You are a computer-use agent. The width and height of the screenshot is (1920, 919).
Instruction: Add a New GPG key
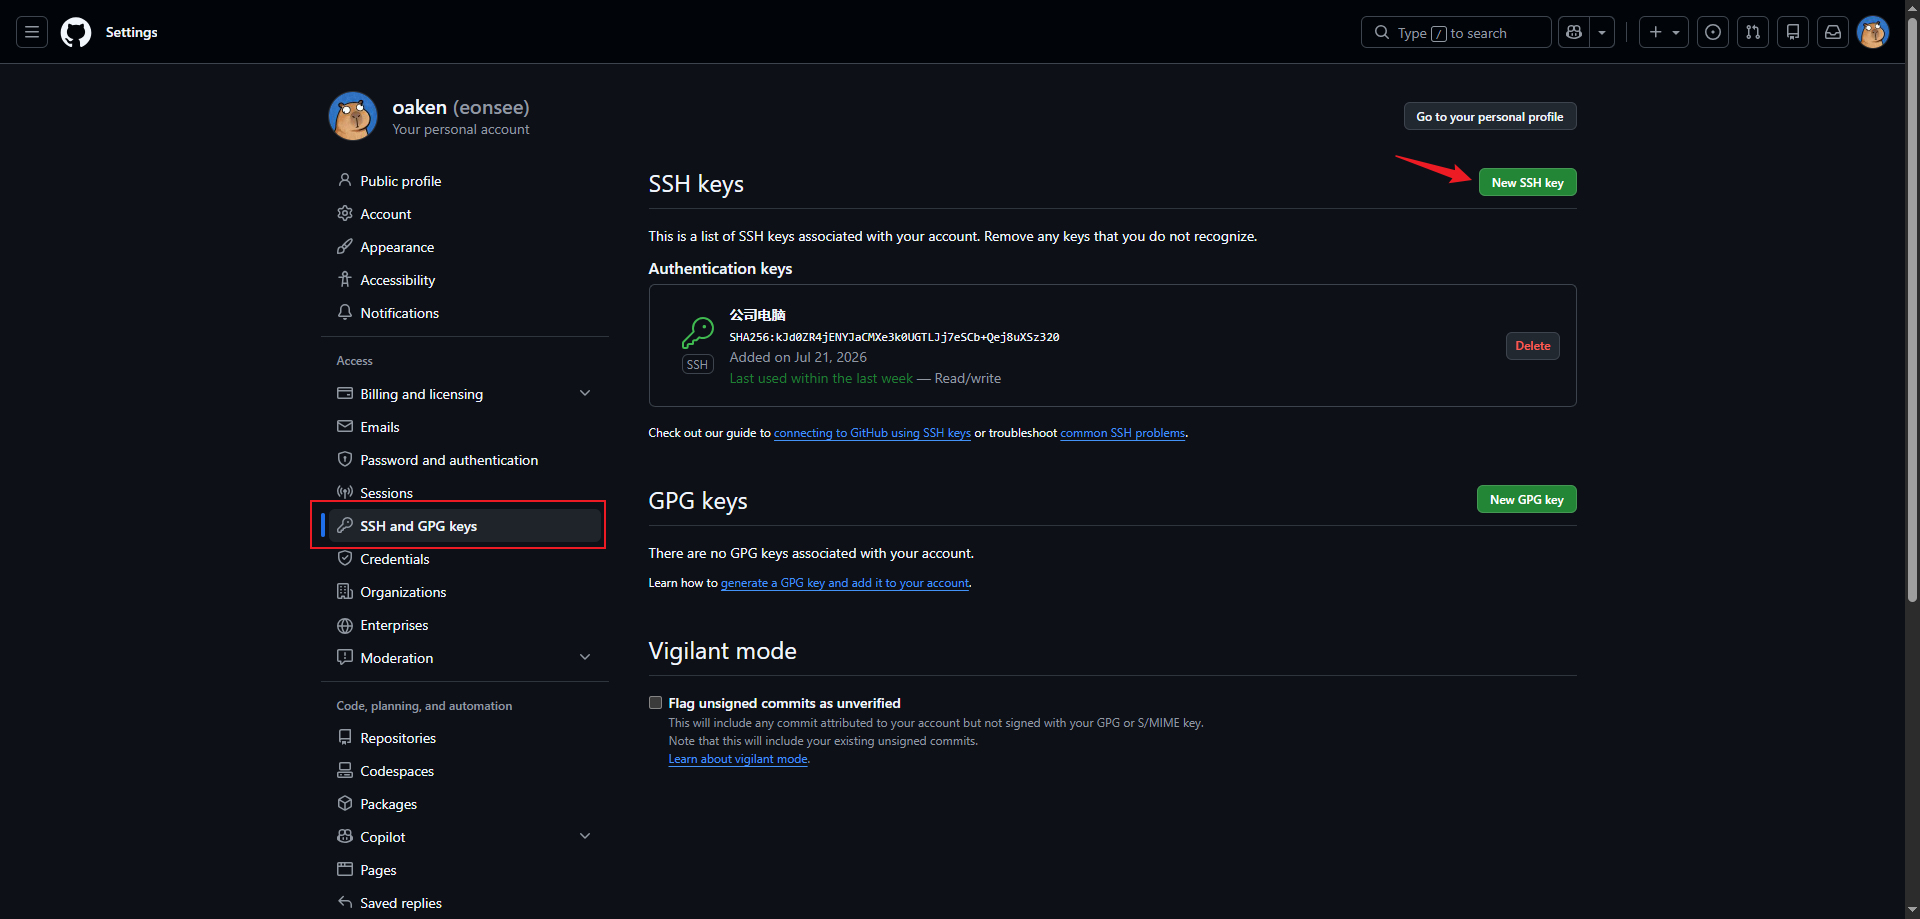[x=1526, y=499]
